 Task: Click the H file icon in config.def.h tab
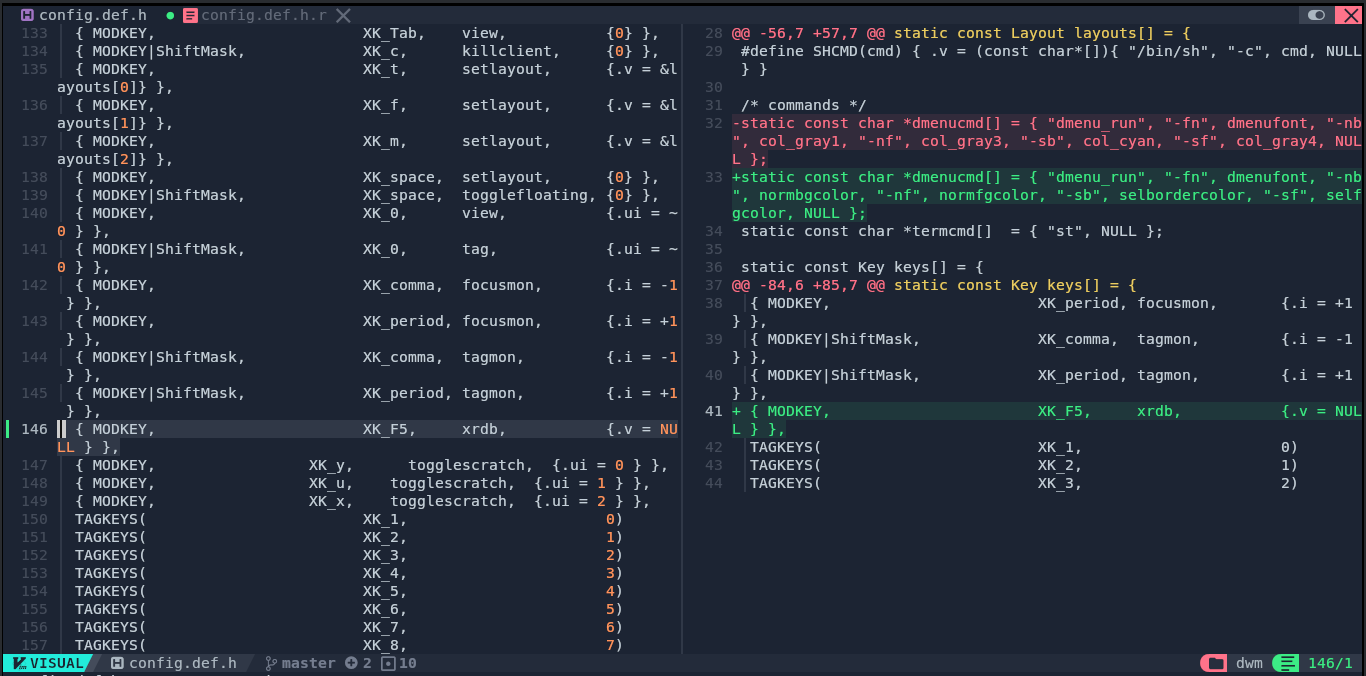[26, 15]
